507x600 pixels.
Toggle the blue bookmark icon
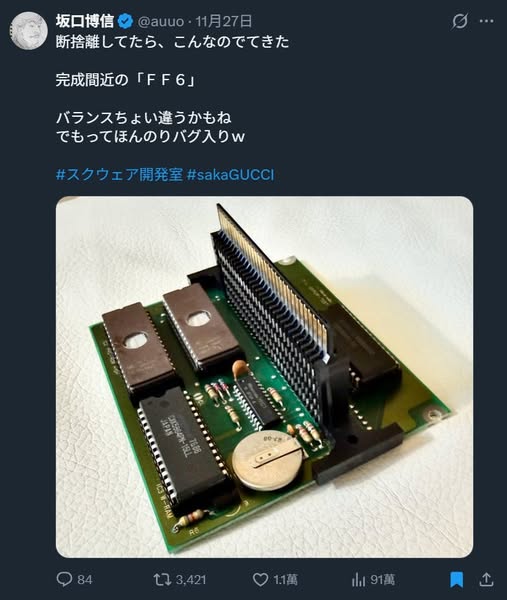(456, 579)
